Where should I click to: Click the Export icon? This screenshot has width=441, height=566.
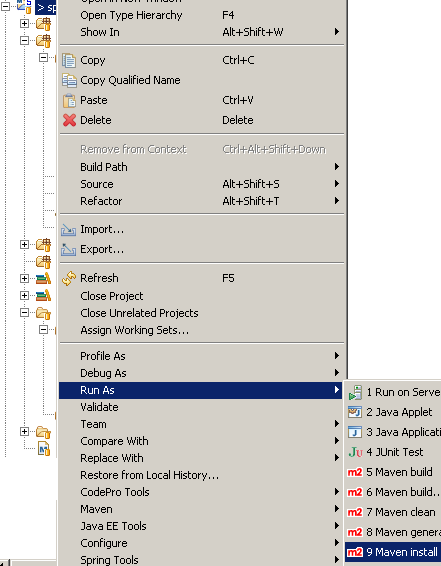tap(69, 249)
